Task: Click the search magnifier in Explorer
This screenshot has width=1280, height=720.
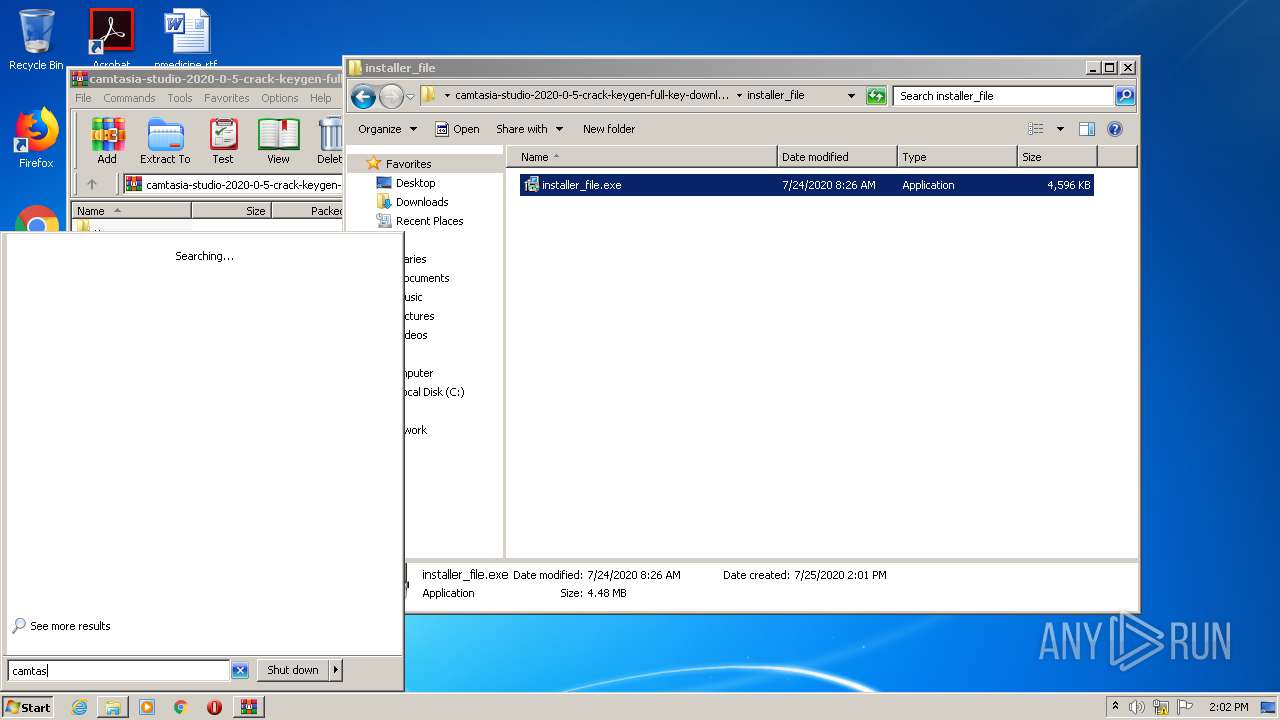Action: point(1125,96)
